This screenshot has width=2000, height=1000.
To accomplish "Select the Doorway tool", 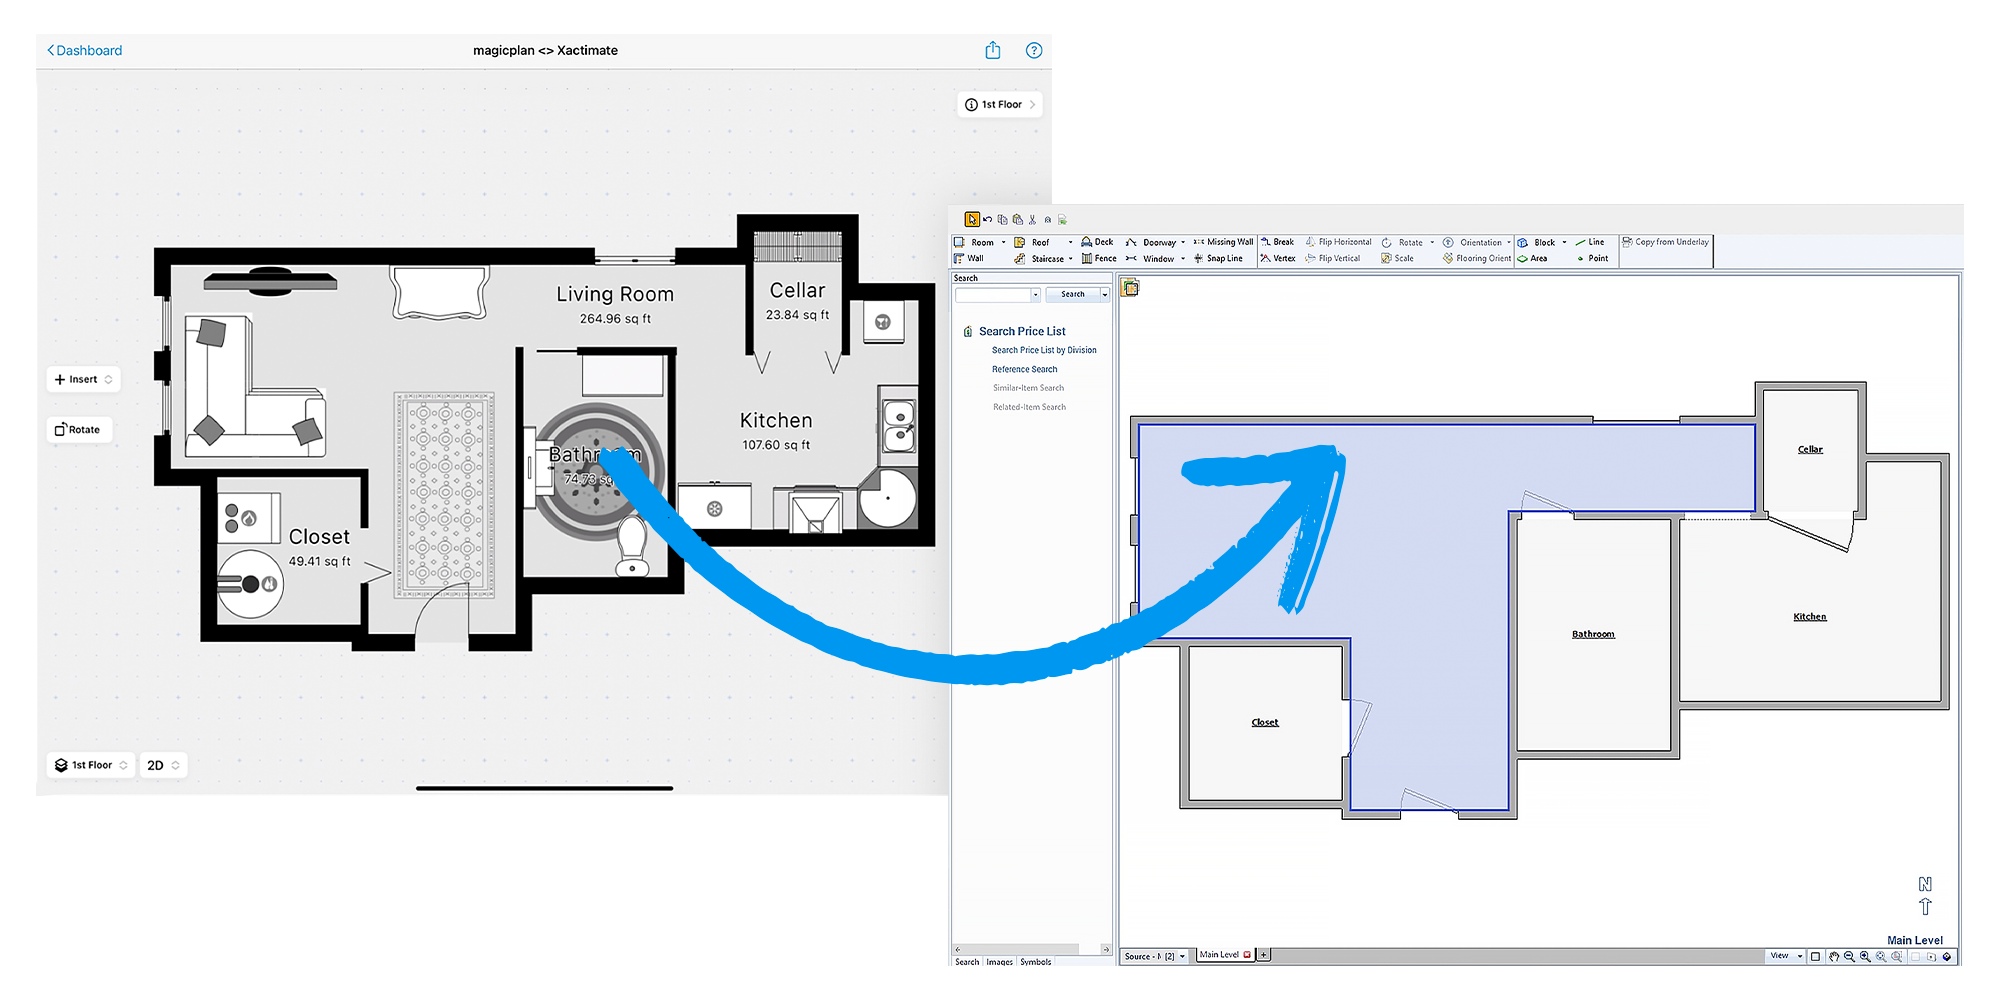I will point(1151,242).
